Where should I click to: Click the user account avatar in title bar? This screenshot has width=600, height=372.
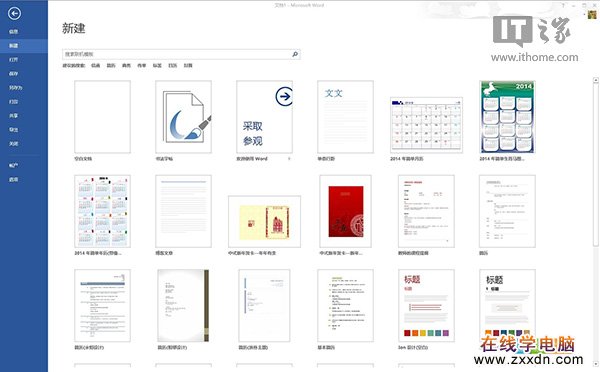pos(592,15)
